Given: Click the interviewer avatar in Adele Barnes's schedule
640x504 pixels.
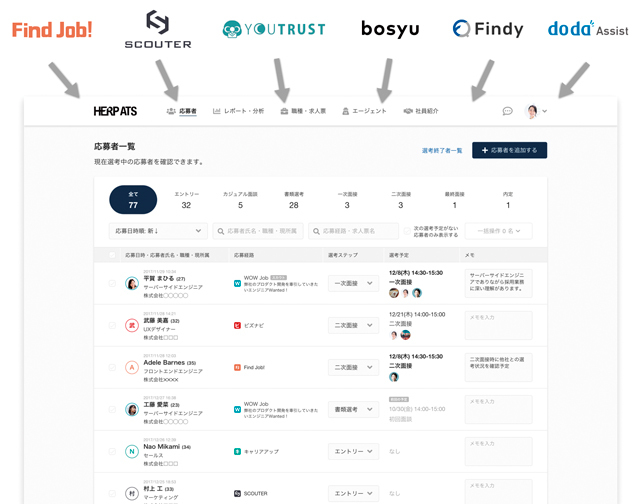Looking at the screenshot, I should pyautogui.click(x=394, y=377).
